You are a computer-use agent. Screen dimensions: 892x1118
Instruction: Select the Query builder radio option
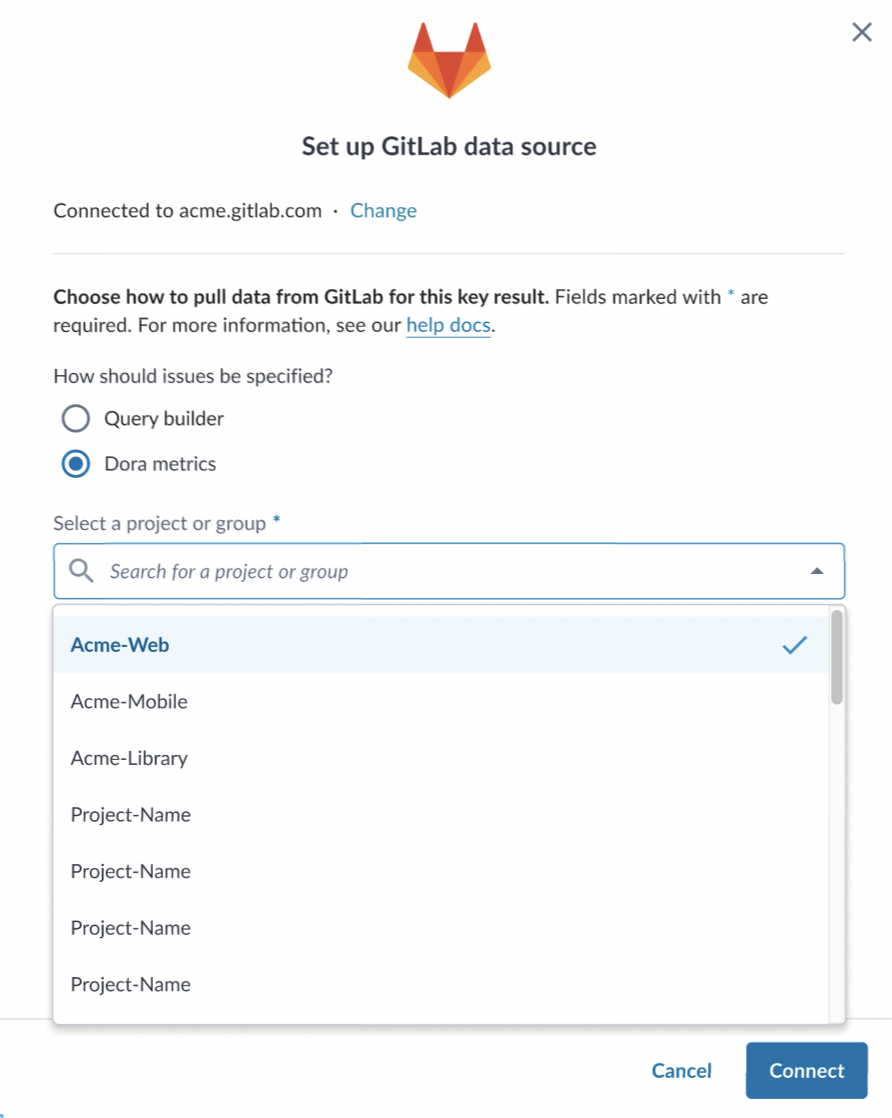[76, 419]
